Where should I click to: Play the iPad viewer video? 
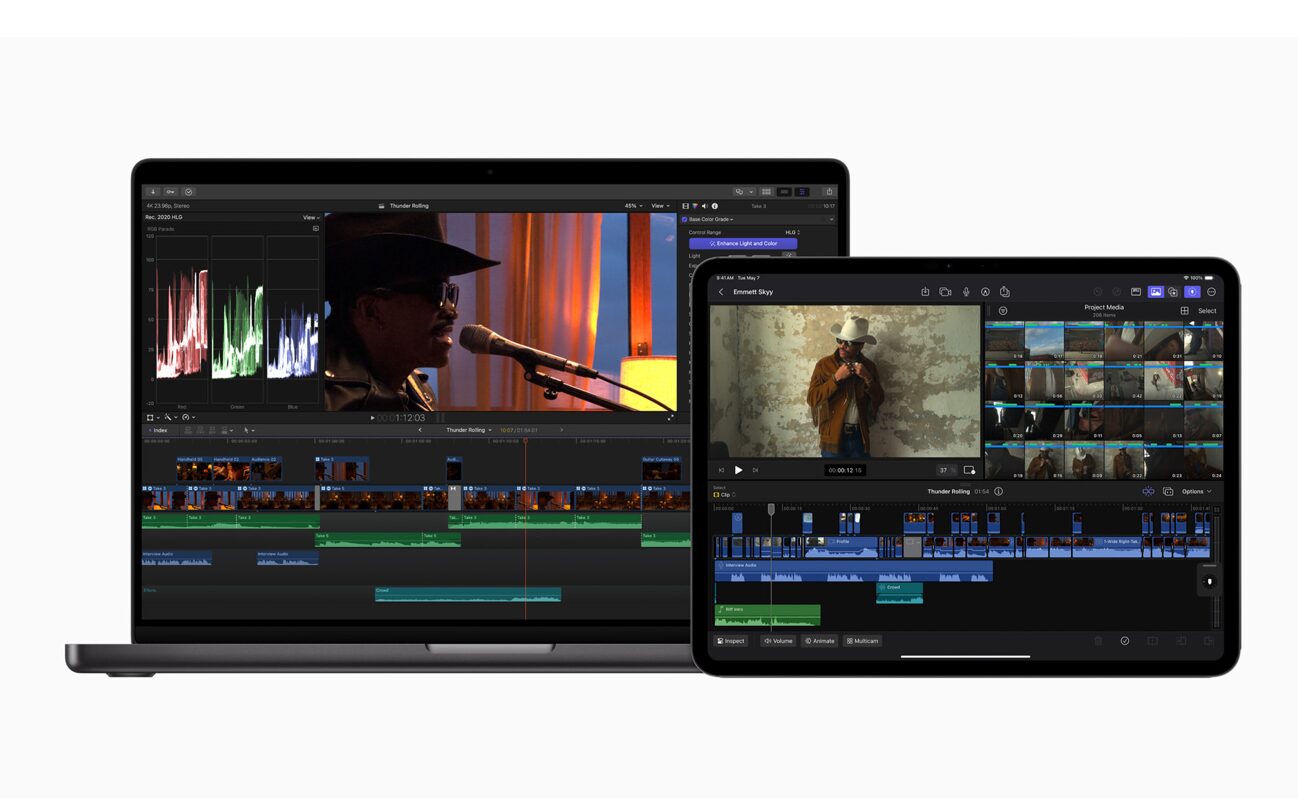coord(739,470)
